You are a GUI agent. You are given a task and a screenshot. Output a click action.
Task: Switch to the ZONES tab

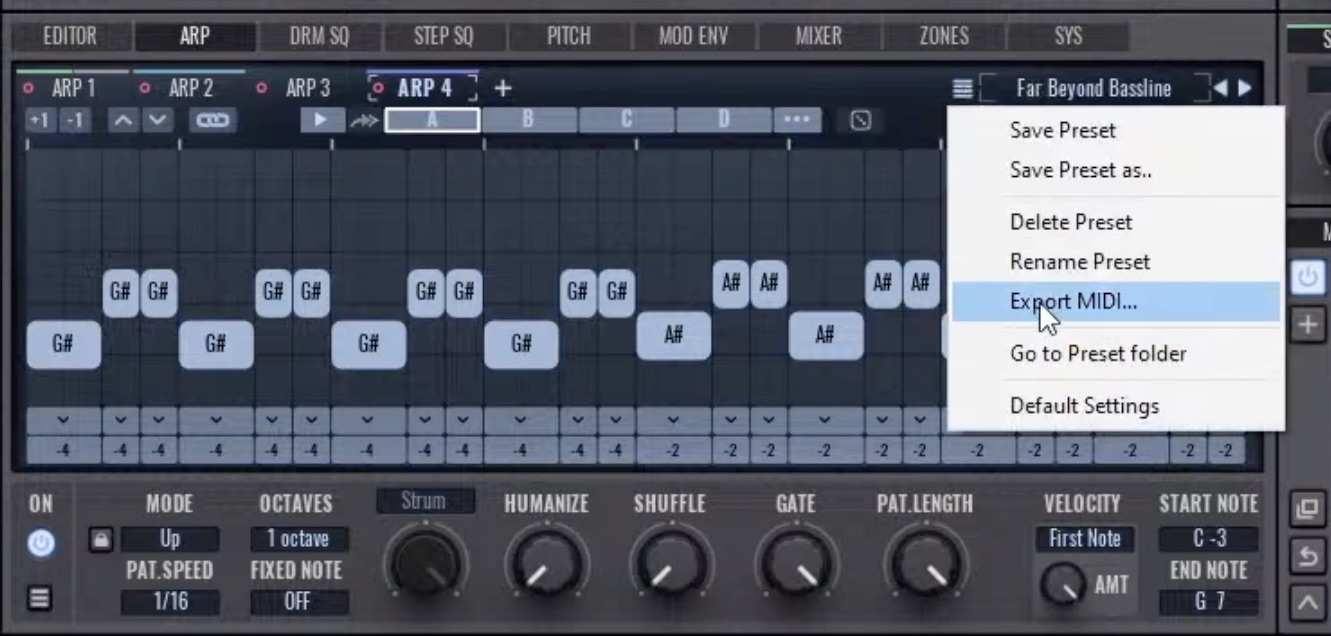(x=944, y=37)
